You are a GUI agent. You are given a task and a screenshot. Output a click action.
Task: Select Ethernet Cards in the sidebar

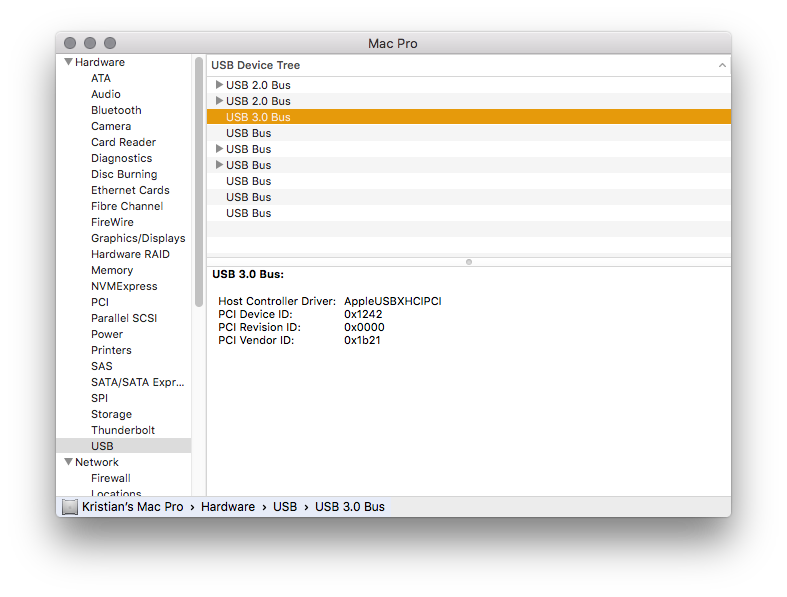click(x=130, y=190)
